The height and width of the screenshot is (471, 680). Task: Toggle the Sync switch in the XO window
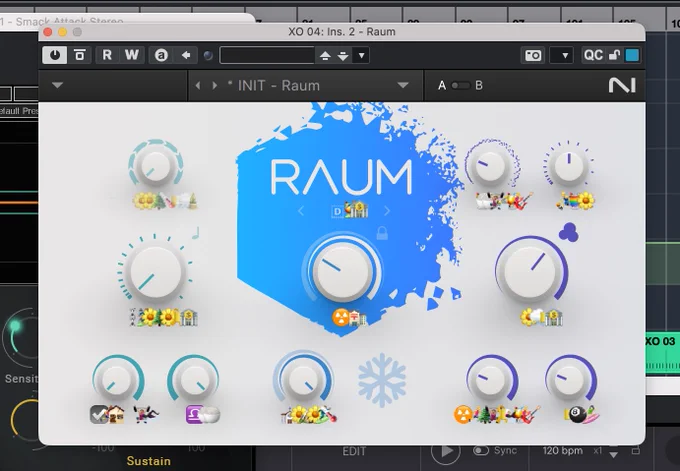[x=480, y=451]
